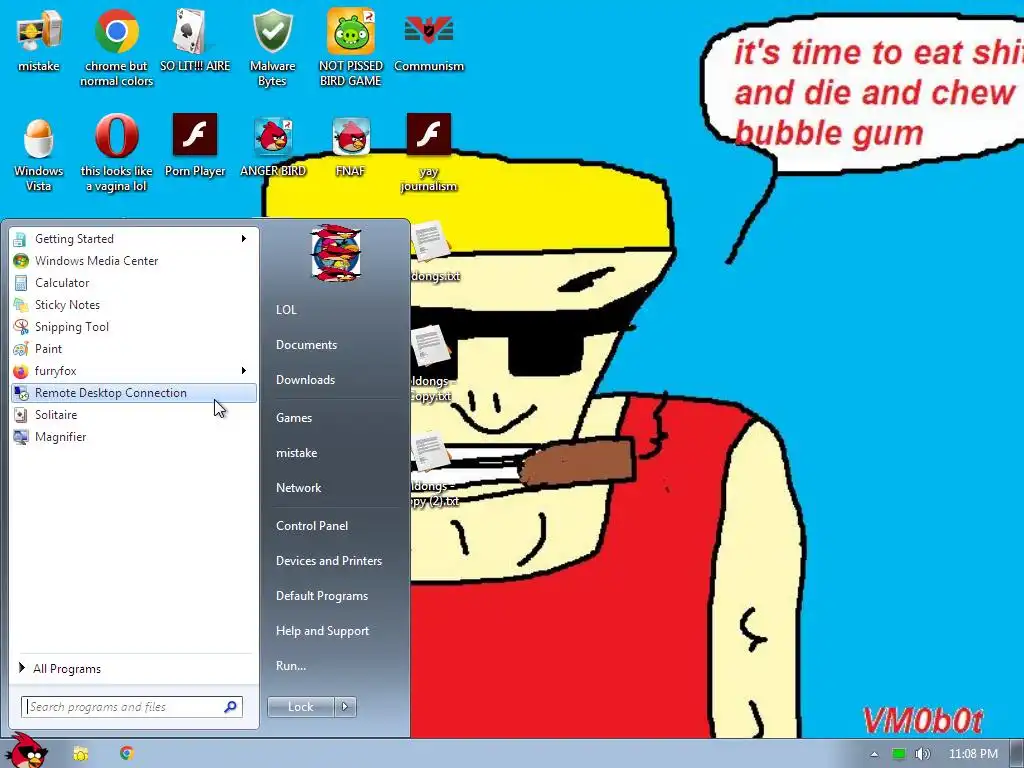
Task: Open the 'dongs - Copy.txt' desktop file
Action: tap(431, 364)
